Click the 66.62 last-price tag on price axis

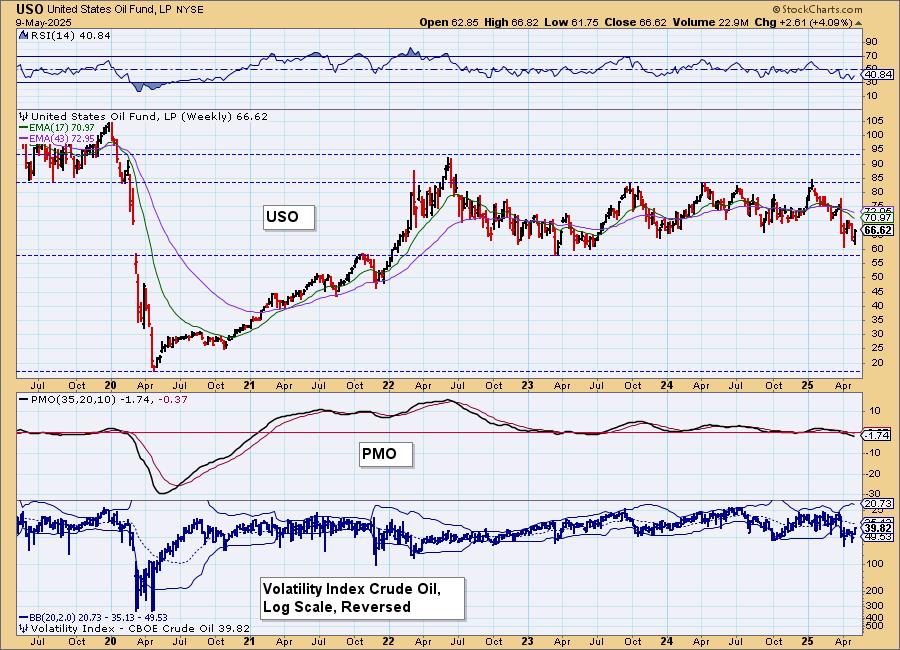coord(878,231)
